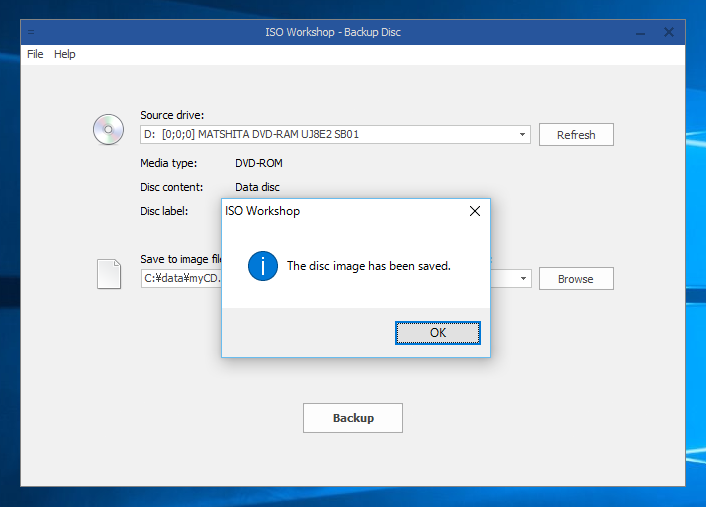Close the ISO Workshop message dialog
Screen dimensions: 706x507
coord(475,211)
